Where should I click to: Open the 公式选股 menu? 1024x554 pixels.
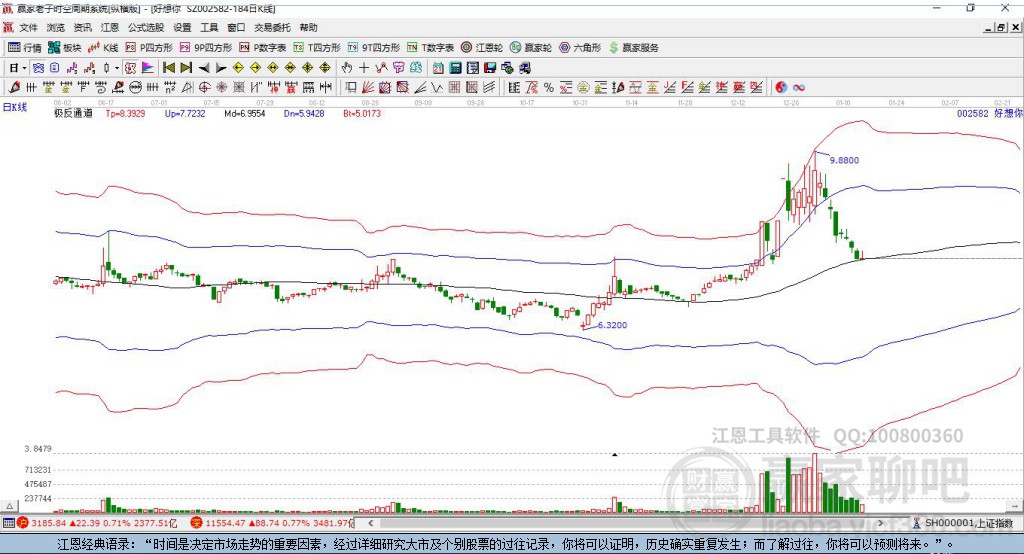[145, 28]
